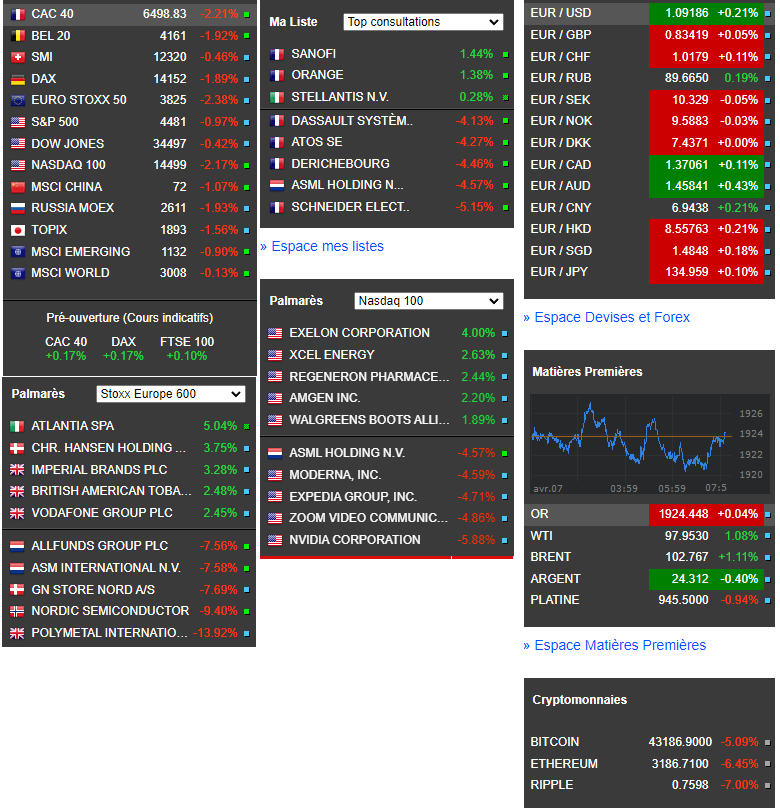Open SCHNEIDER ELECT.. in Ma Liste
Image resolution: width=780 pixels, height=812 pixels.
coord(387,208)
